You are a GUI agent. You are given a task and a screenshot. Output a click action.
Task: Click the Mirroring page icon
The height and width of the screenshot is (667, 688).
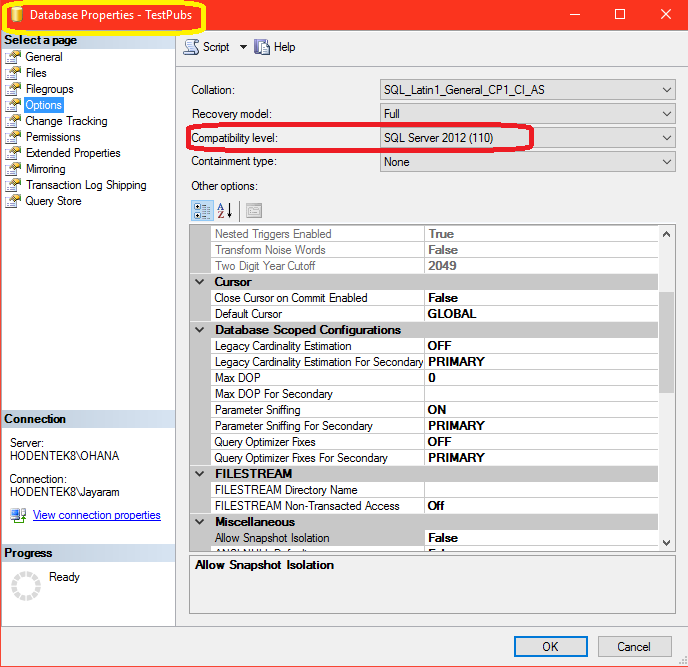[13, 169]
